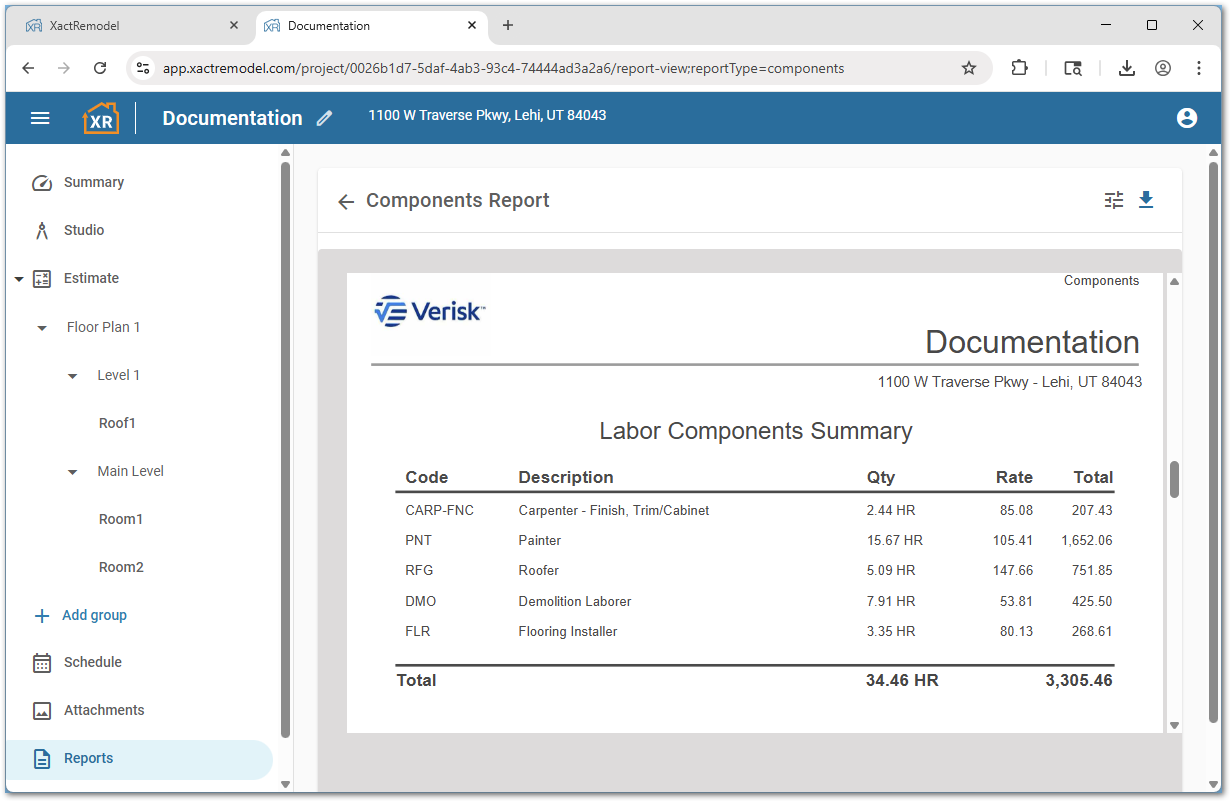Image resolution: width=1231 pixels, height=802 pixels.
Task: Open the Summary section in the sidebar
Action: pos(93,182)
